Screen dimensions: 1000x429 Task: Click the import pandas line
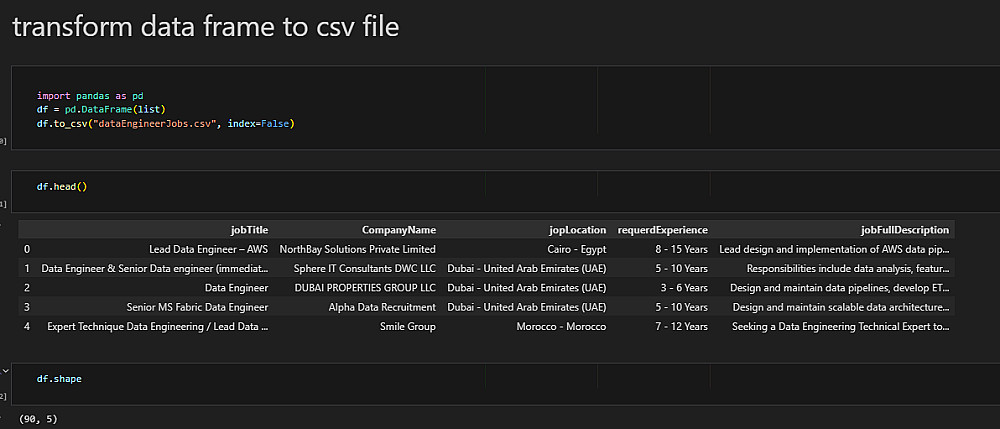90,96
